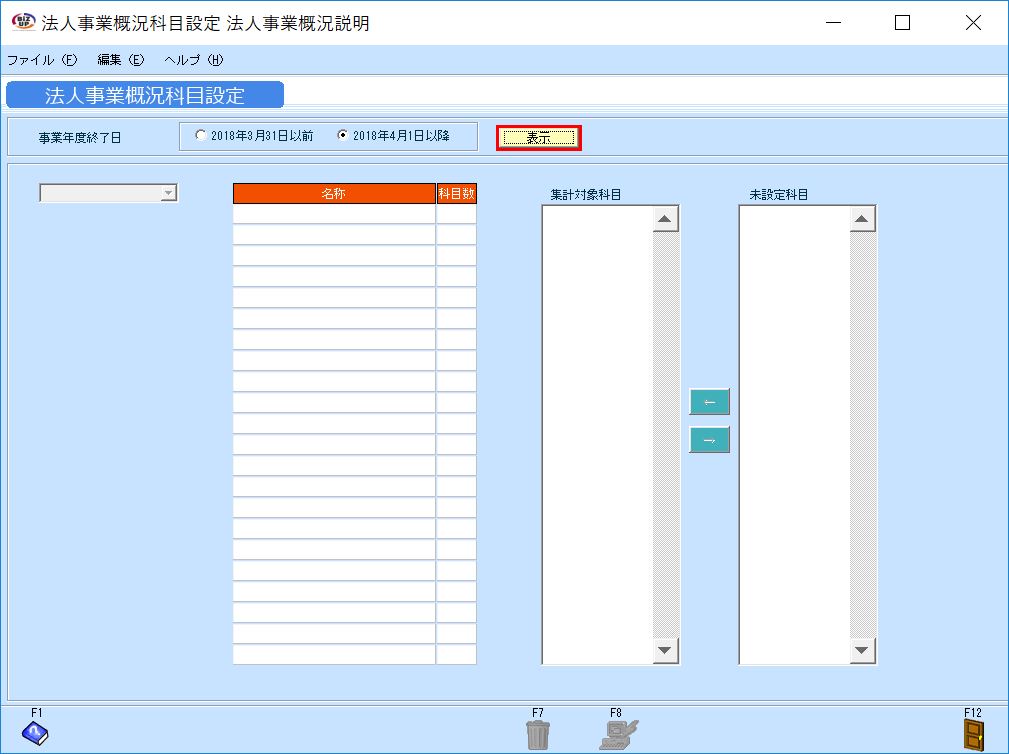1009x754 pixels.
Task: Click the F8 computer registration icon
Action: [x=618, y=735]
